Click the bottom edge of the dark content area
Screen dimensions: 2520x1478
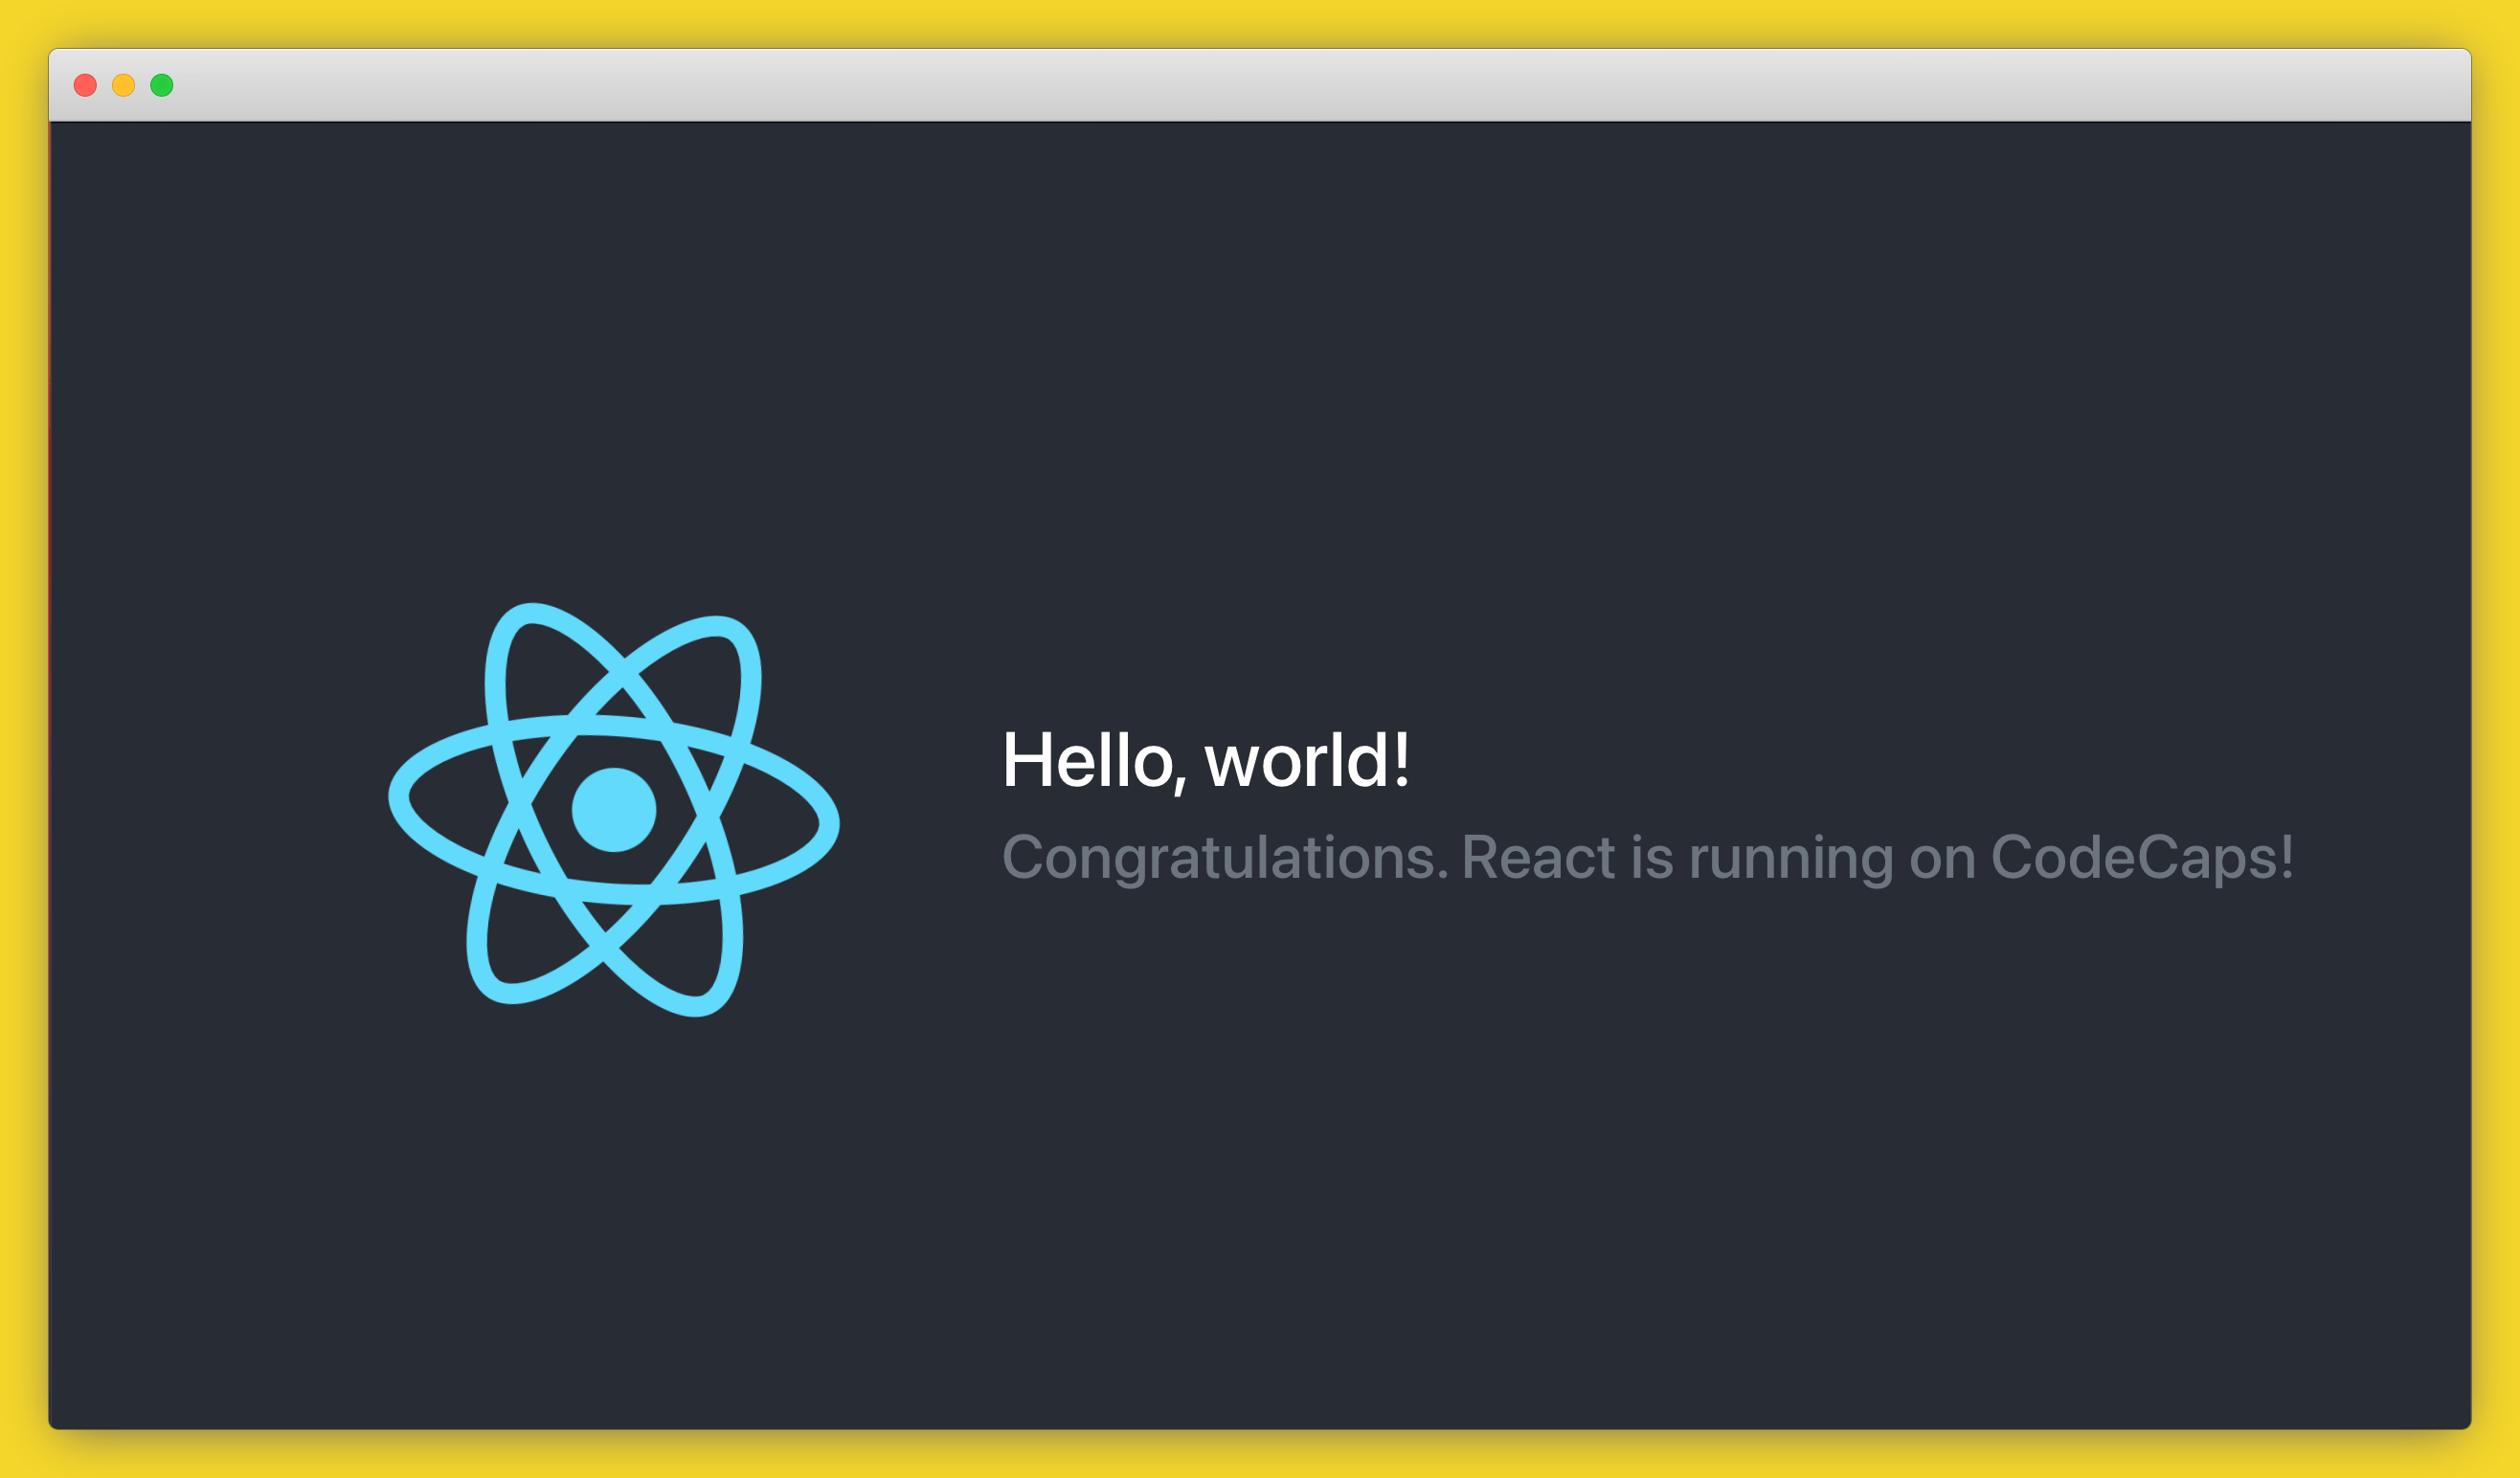click(1260, 1420)
